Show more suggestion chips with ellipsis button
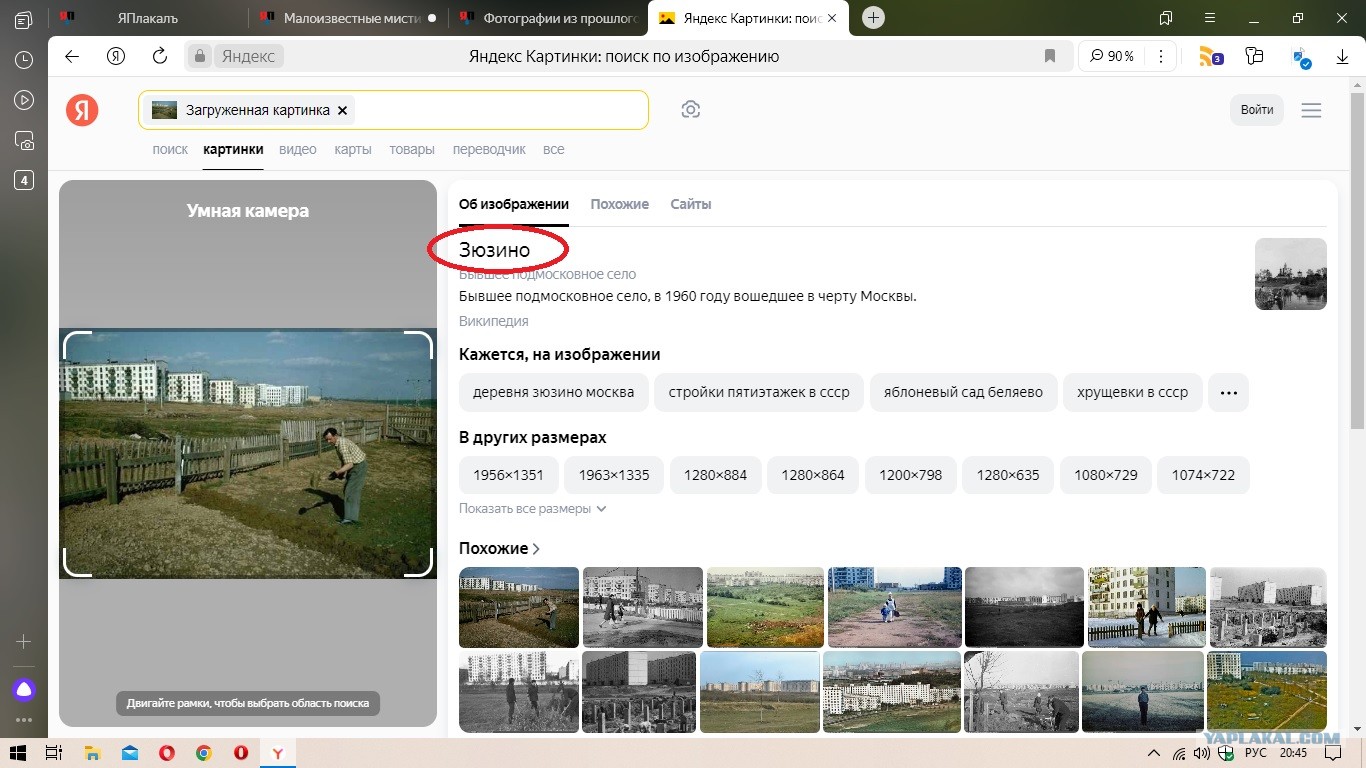 click(1228, 392)
